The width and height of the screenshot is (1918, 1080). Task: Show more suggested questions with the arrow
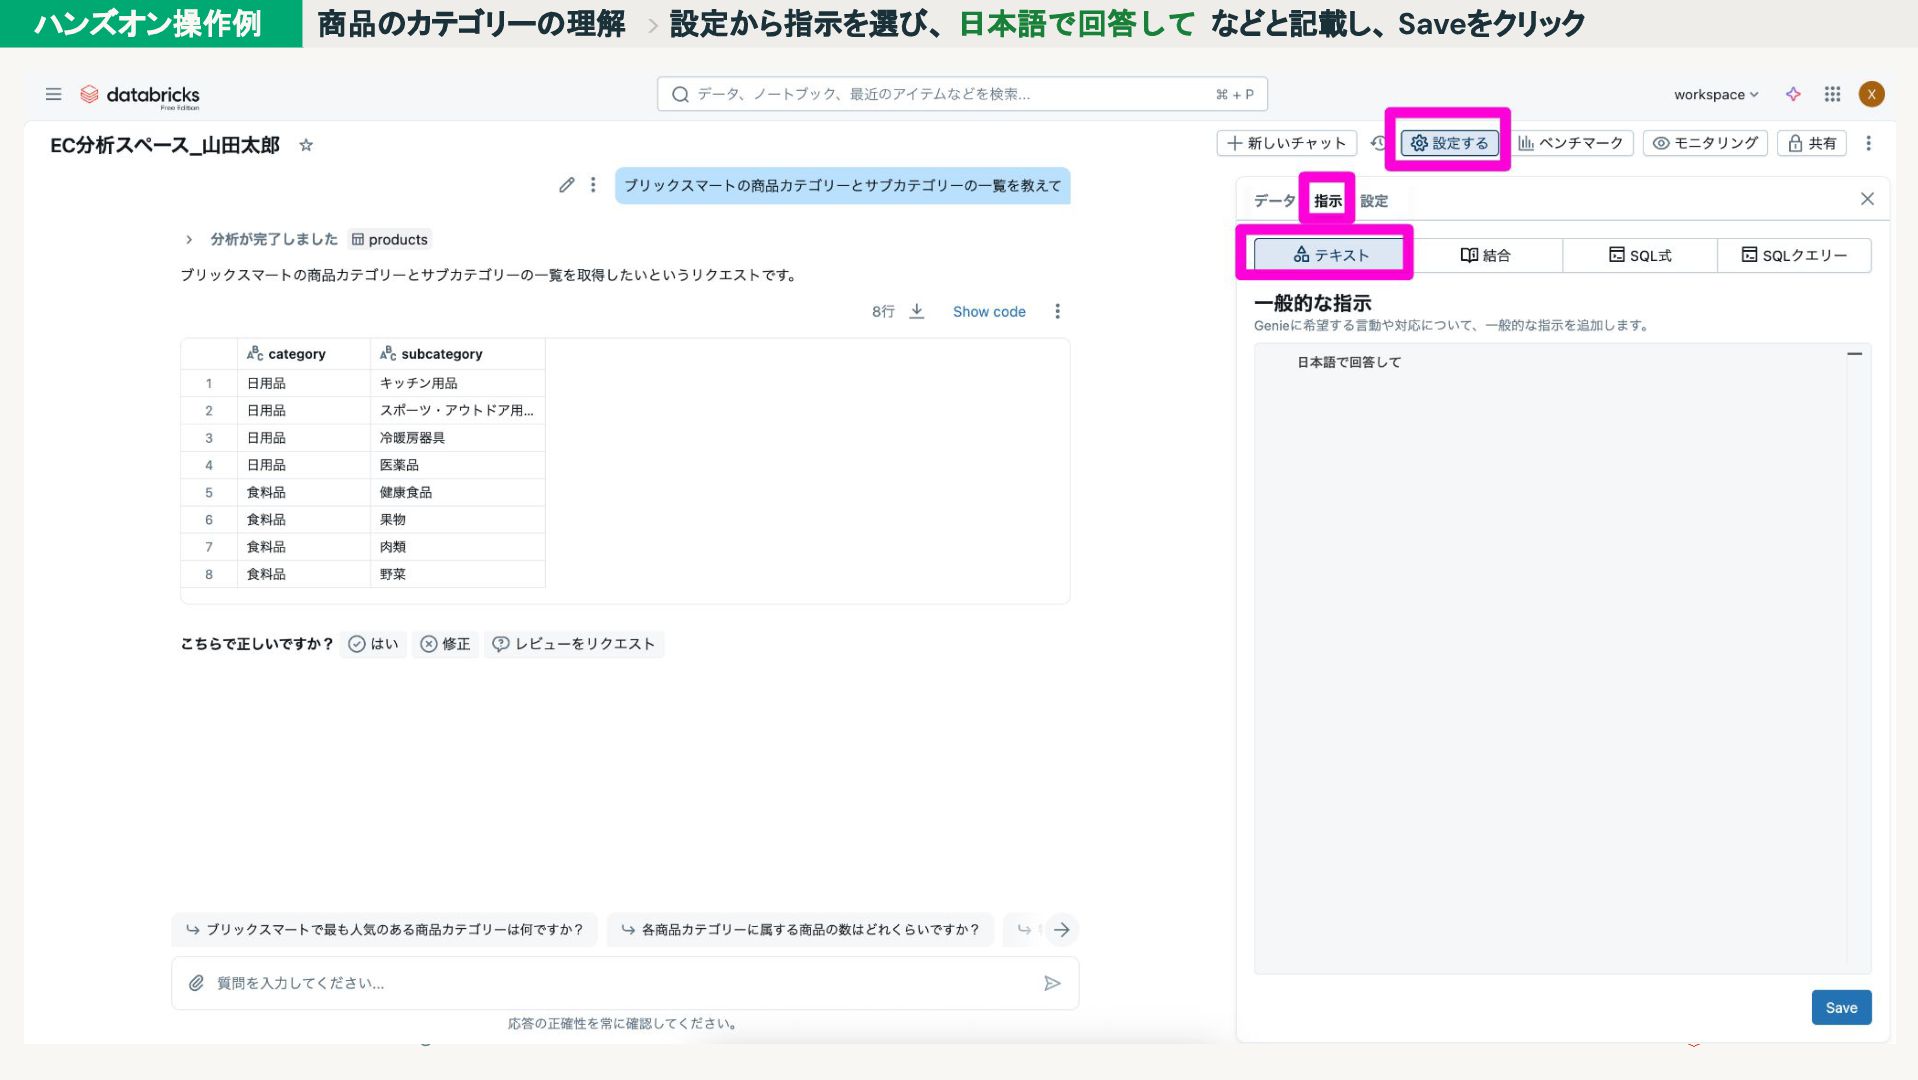pos(1062,929)
